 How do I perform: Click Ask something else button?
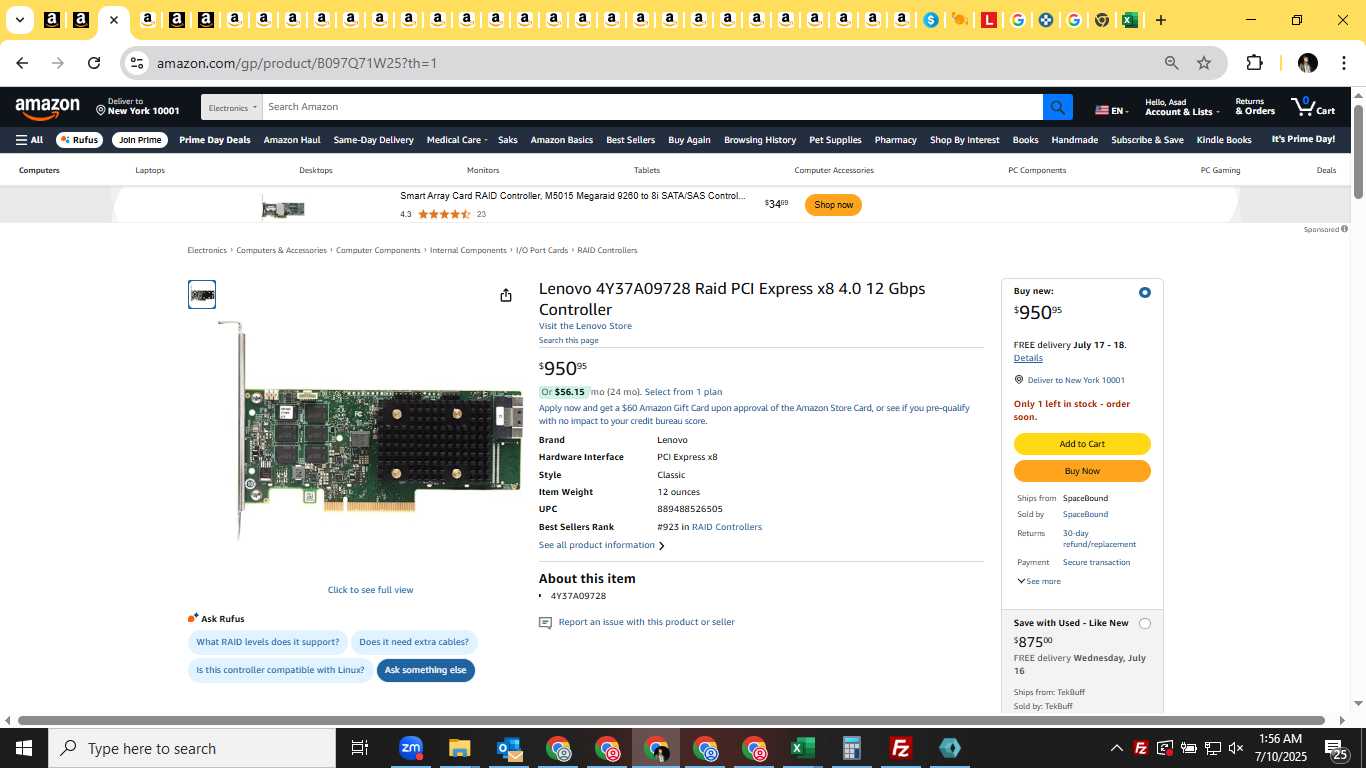pos(426,670)
